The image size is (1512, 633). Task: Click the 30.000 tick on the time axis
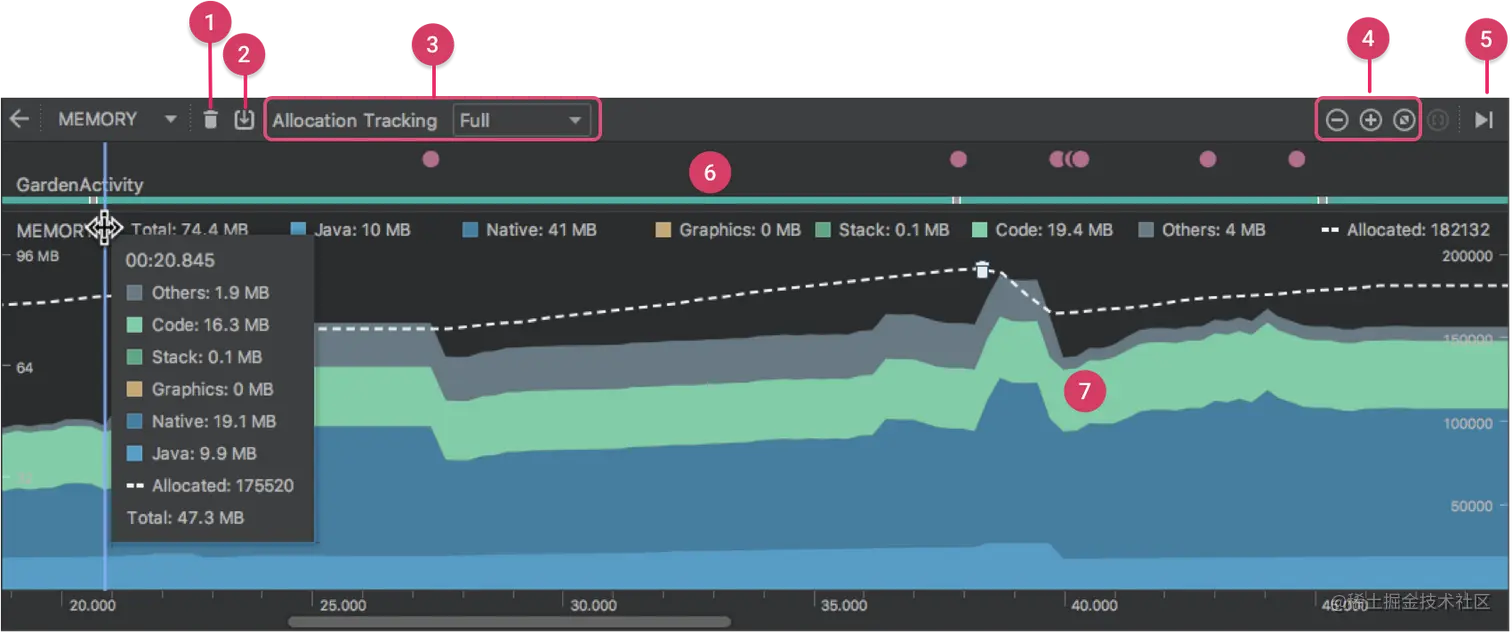pyautogui.click(x=593, y=605)
